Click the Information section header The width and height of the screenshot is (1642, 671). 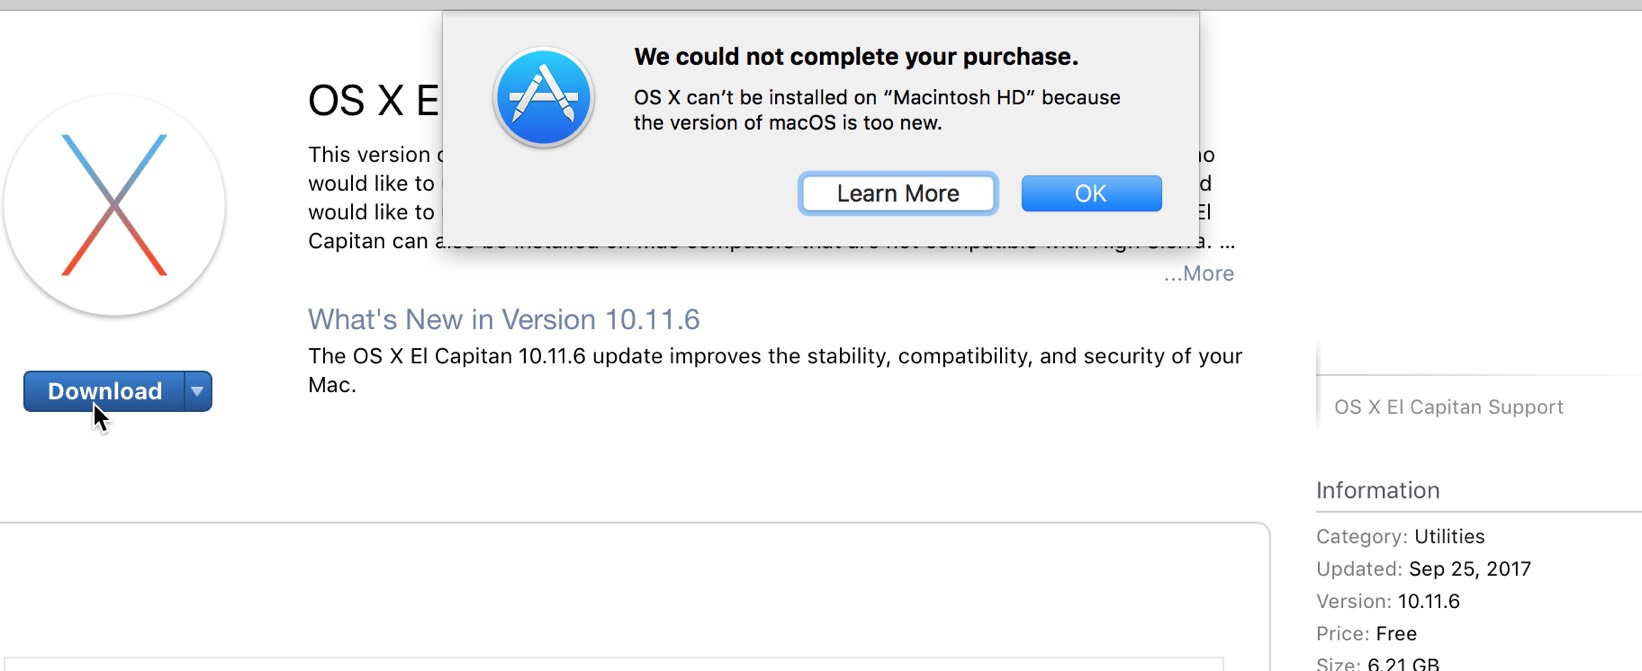(x=1378, y=490)
